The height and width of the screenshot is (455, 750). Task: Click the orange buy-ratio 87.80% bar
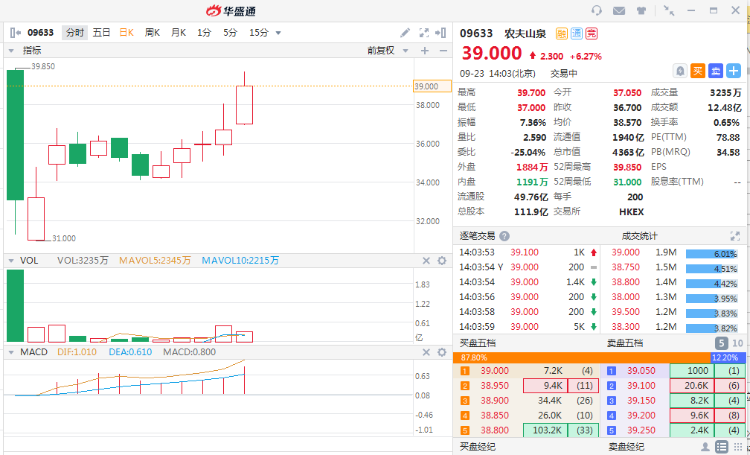(x=581, y=357)
